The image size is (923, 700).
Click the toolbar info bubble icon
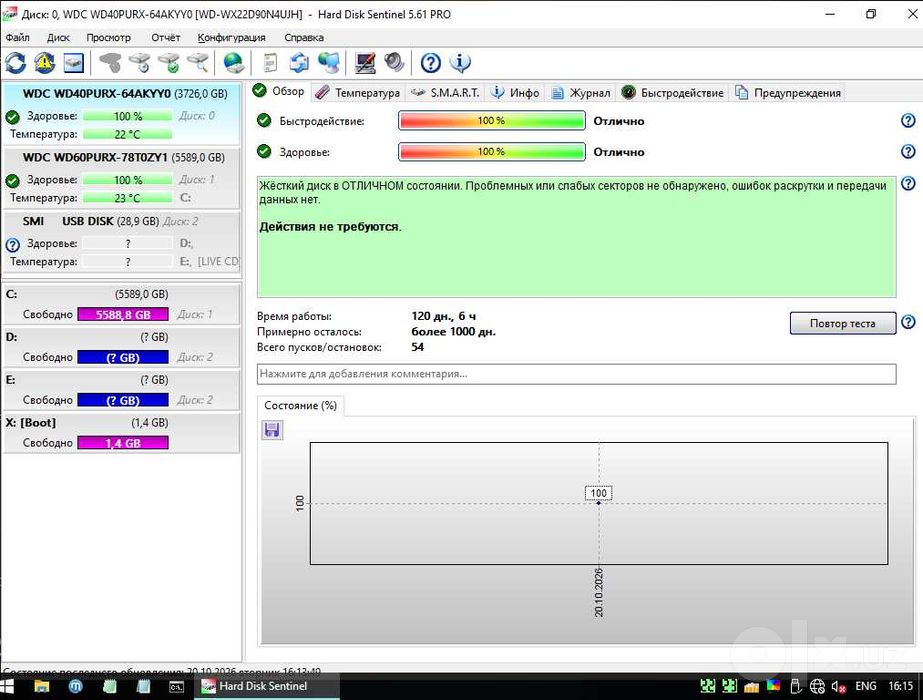(x=460, y=62)
